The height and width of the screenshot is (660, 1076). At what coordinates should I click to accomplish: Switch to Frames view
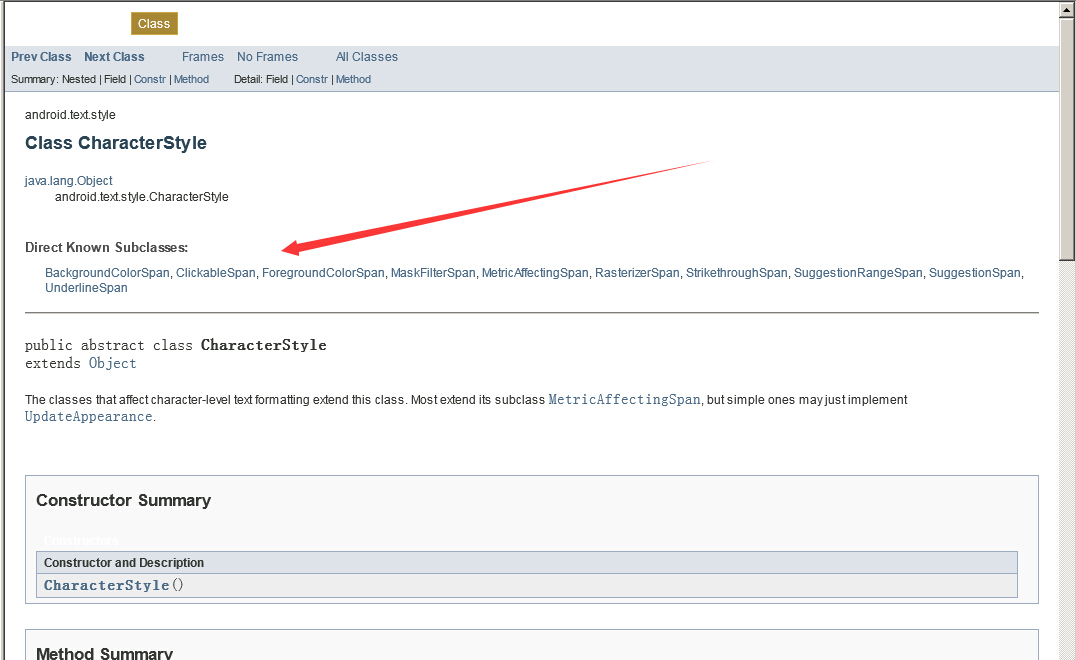click(x=202, y=57)
